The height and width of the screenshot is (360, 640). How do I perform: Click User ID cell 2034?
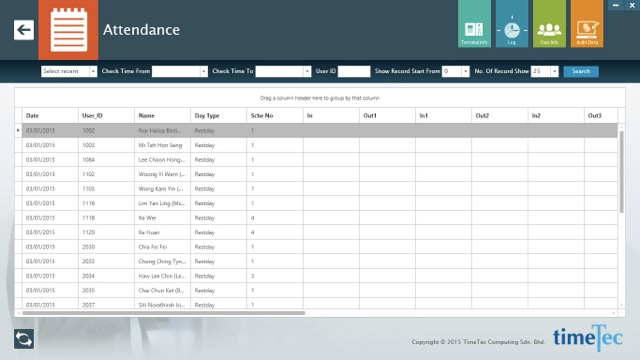coord(106,276)
